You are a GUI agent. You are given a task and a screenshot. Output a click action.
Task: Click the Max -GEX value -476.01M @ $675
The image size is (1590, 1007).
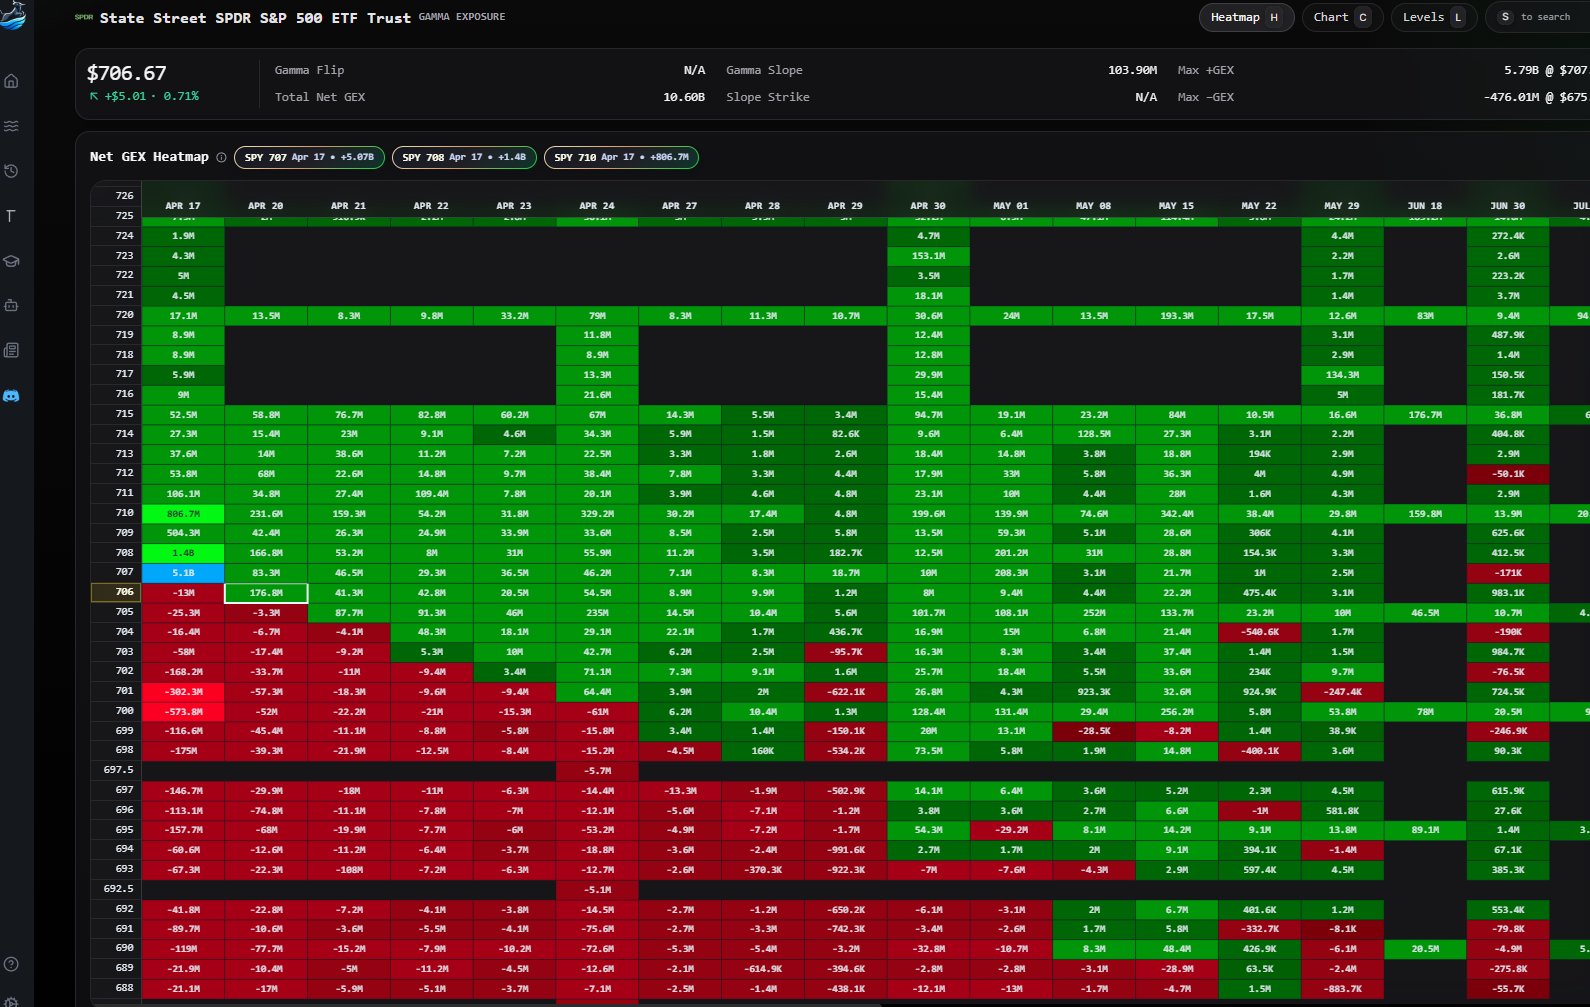pos(1535,97)
